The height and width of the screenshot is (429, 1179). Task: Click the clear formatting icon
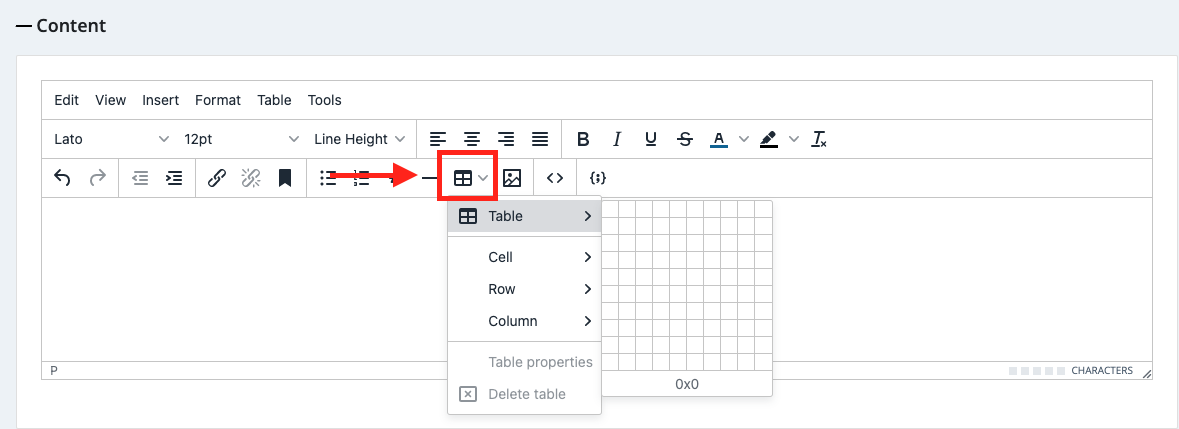coord(819,139)
